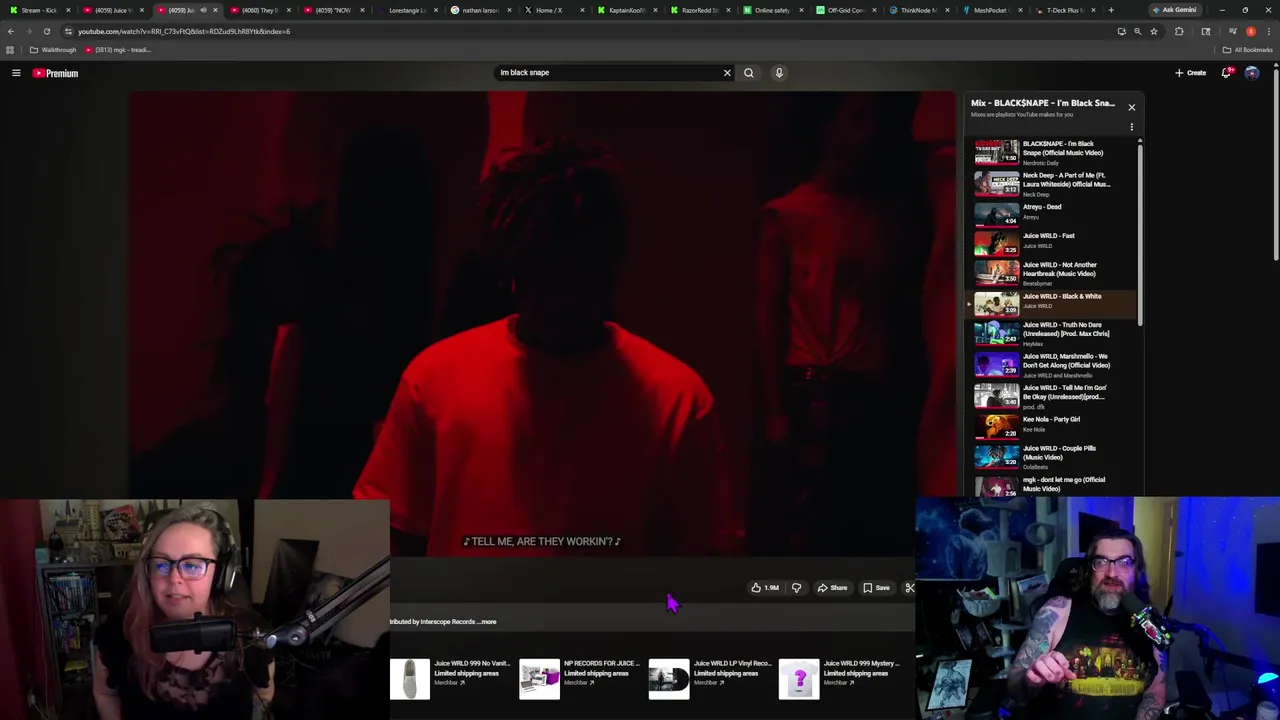This screenshot has height=720, width=1280.
Task: Play Juice WRLD - Fast
Action: (1053, 241)
